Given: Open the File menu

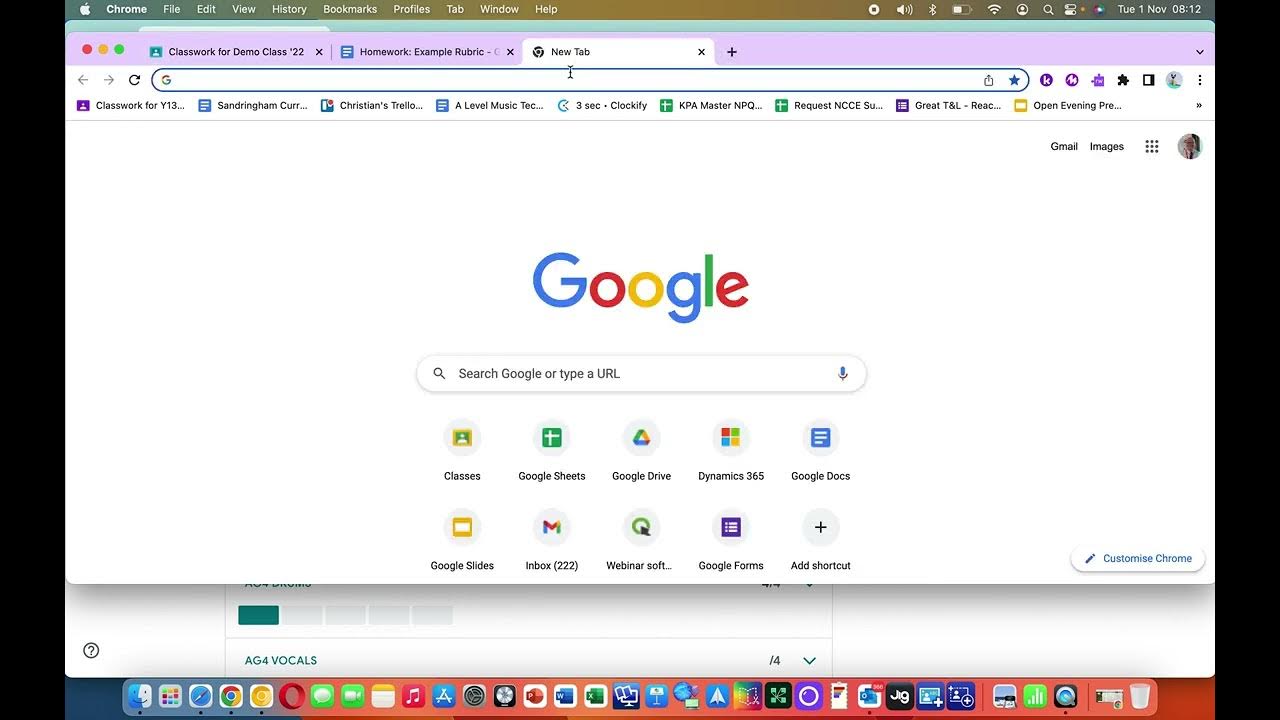Looking at the screenshot, I should [x=172, y=9].
